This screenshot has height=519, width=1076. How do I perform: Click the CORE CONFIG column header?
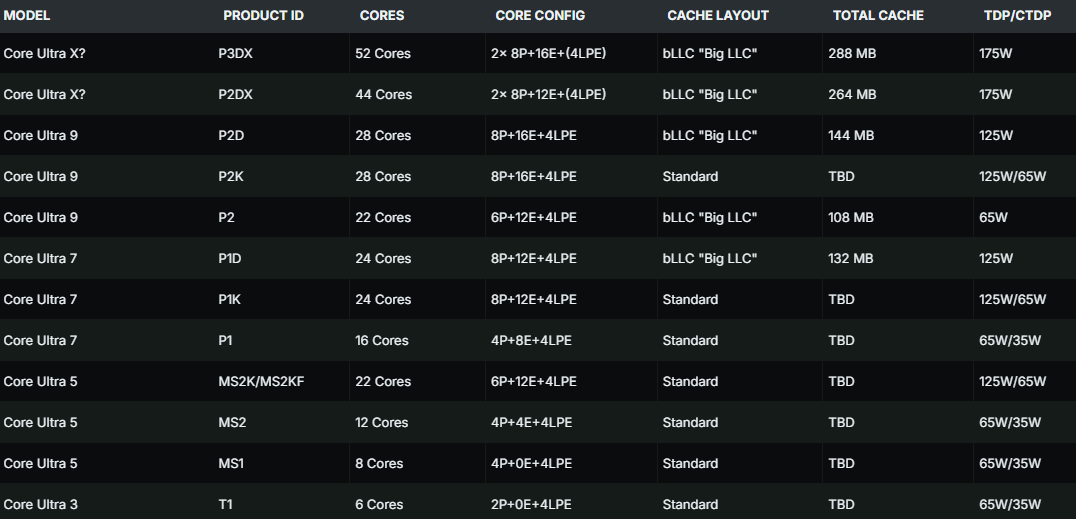point(540,16)
